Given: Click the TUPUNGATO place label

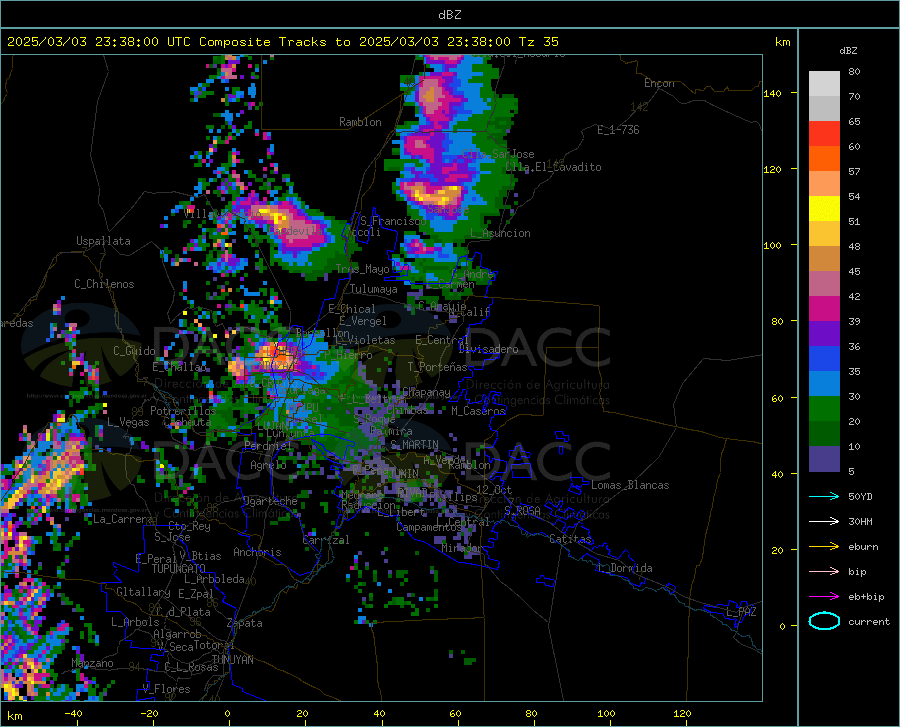Looking at the screenshot, I should [179, 569].
